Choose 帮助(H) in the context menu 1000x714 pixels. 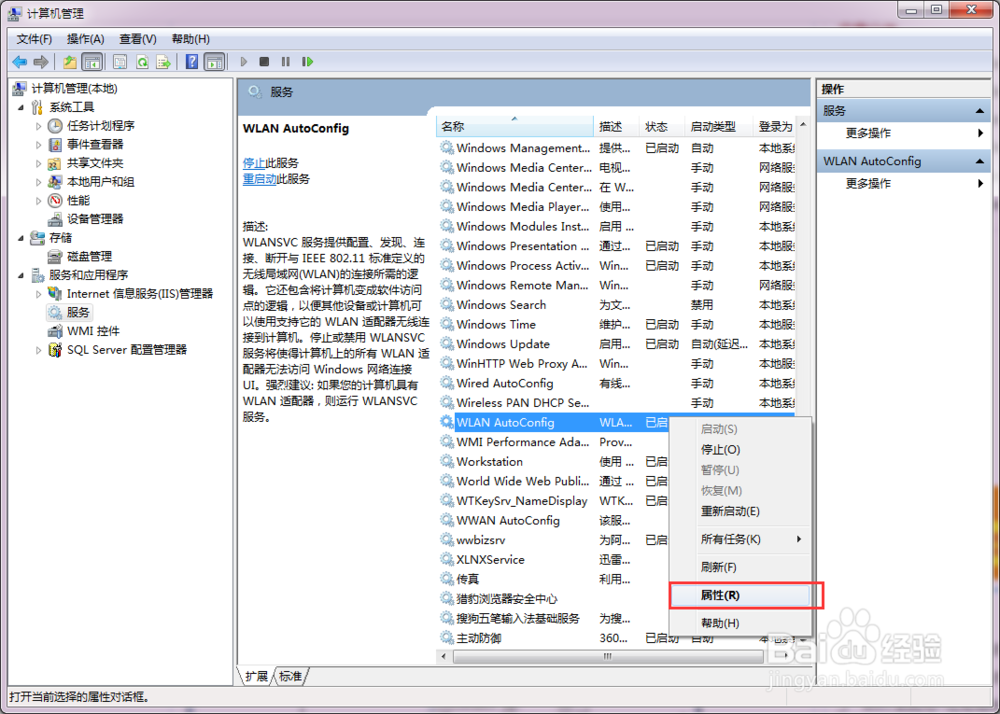coord(740,623)
